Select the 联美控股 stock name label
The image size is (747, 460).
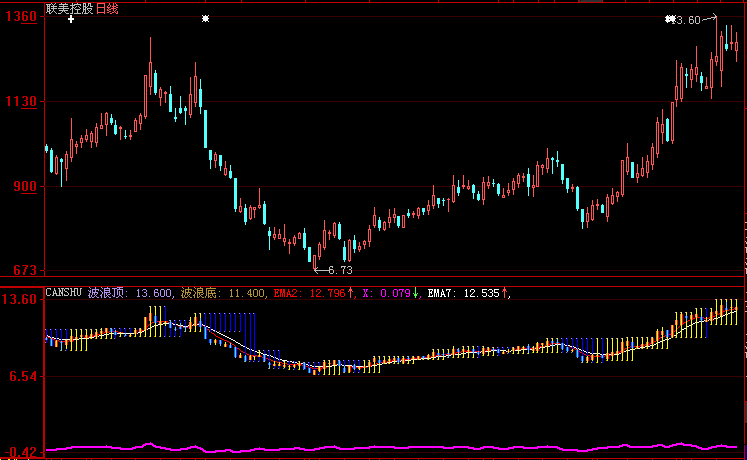pyautogui.click(x=68, y=8)
